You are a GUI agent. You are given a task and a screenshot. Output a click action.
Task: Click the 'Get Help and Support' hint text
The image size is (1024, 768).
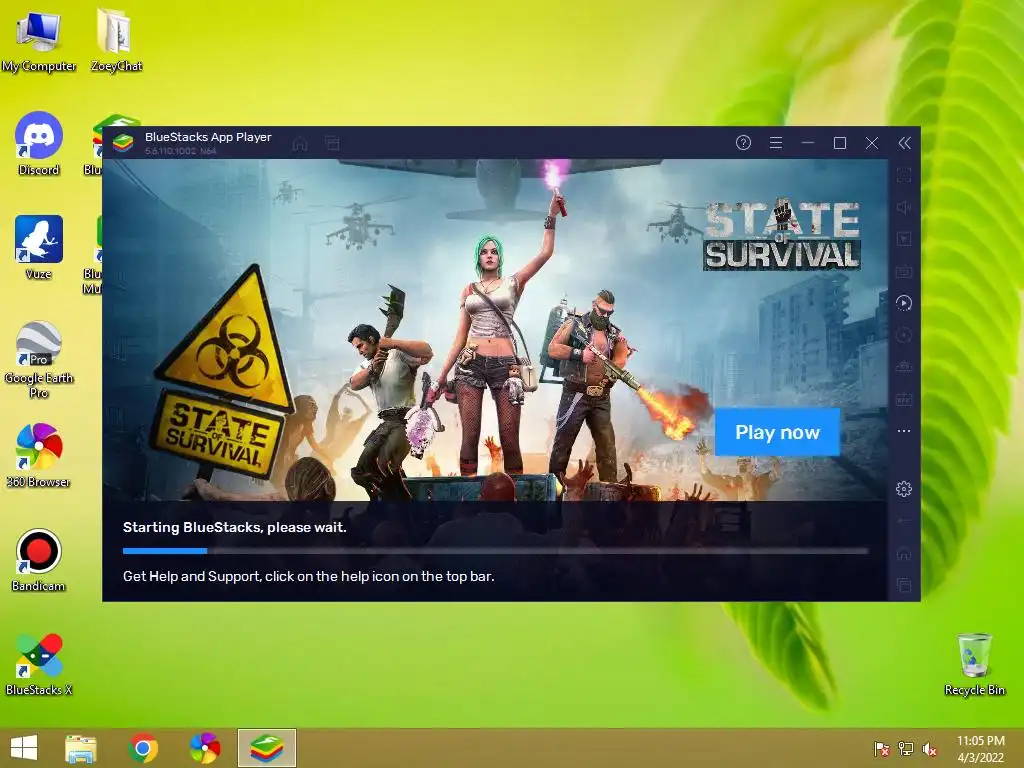[x=308, y=576]
